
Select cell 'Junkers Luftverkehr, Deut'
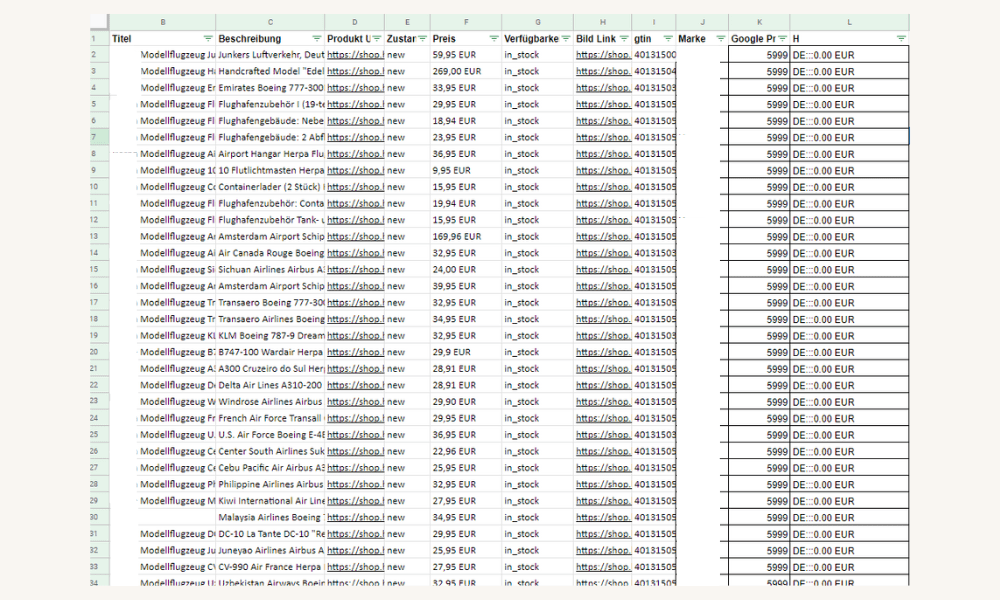coord(270,55)
